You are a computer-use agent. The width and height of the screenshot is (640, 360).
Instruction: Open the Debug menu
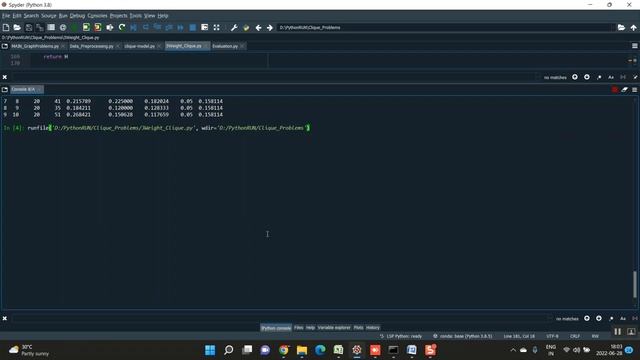[x=77, y=16]
